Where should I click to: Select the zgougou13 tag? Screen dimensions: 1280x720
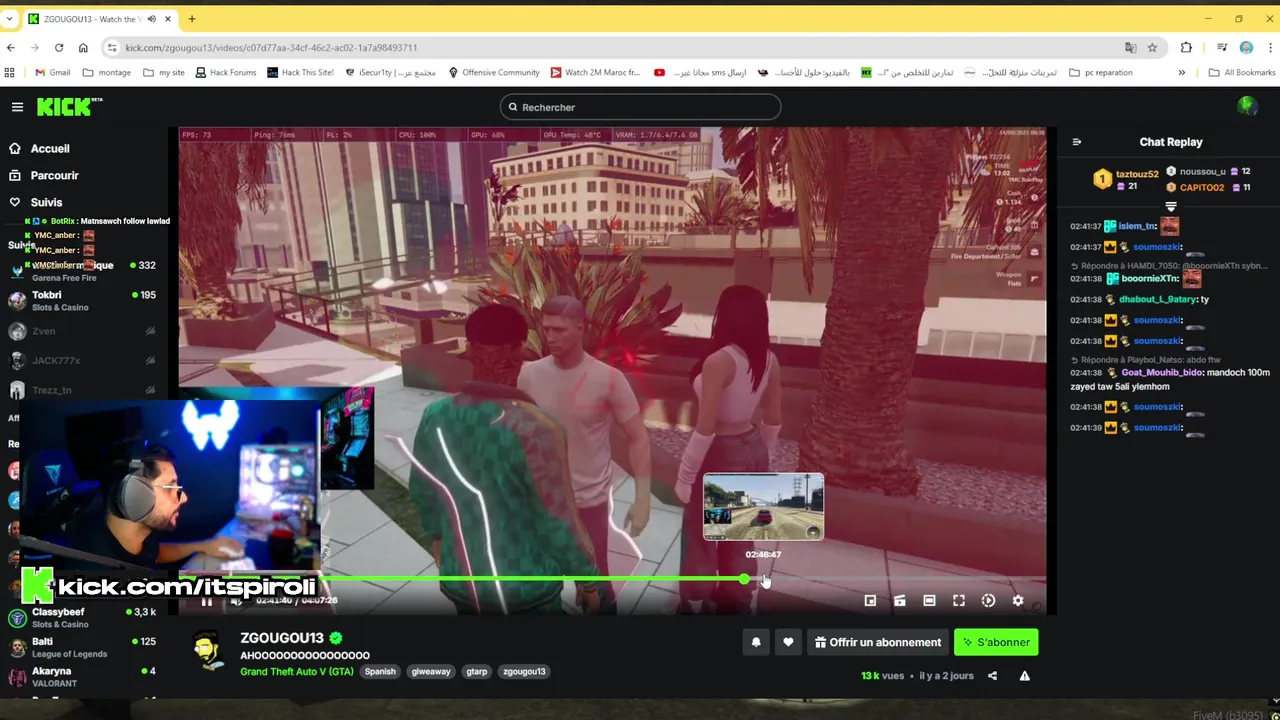pyautogui.click(x=524, y=671)
